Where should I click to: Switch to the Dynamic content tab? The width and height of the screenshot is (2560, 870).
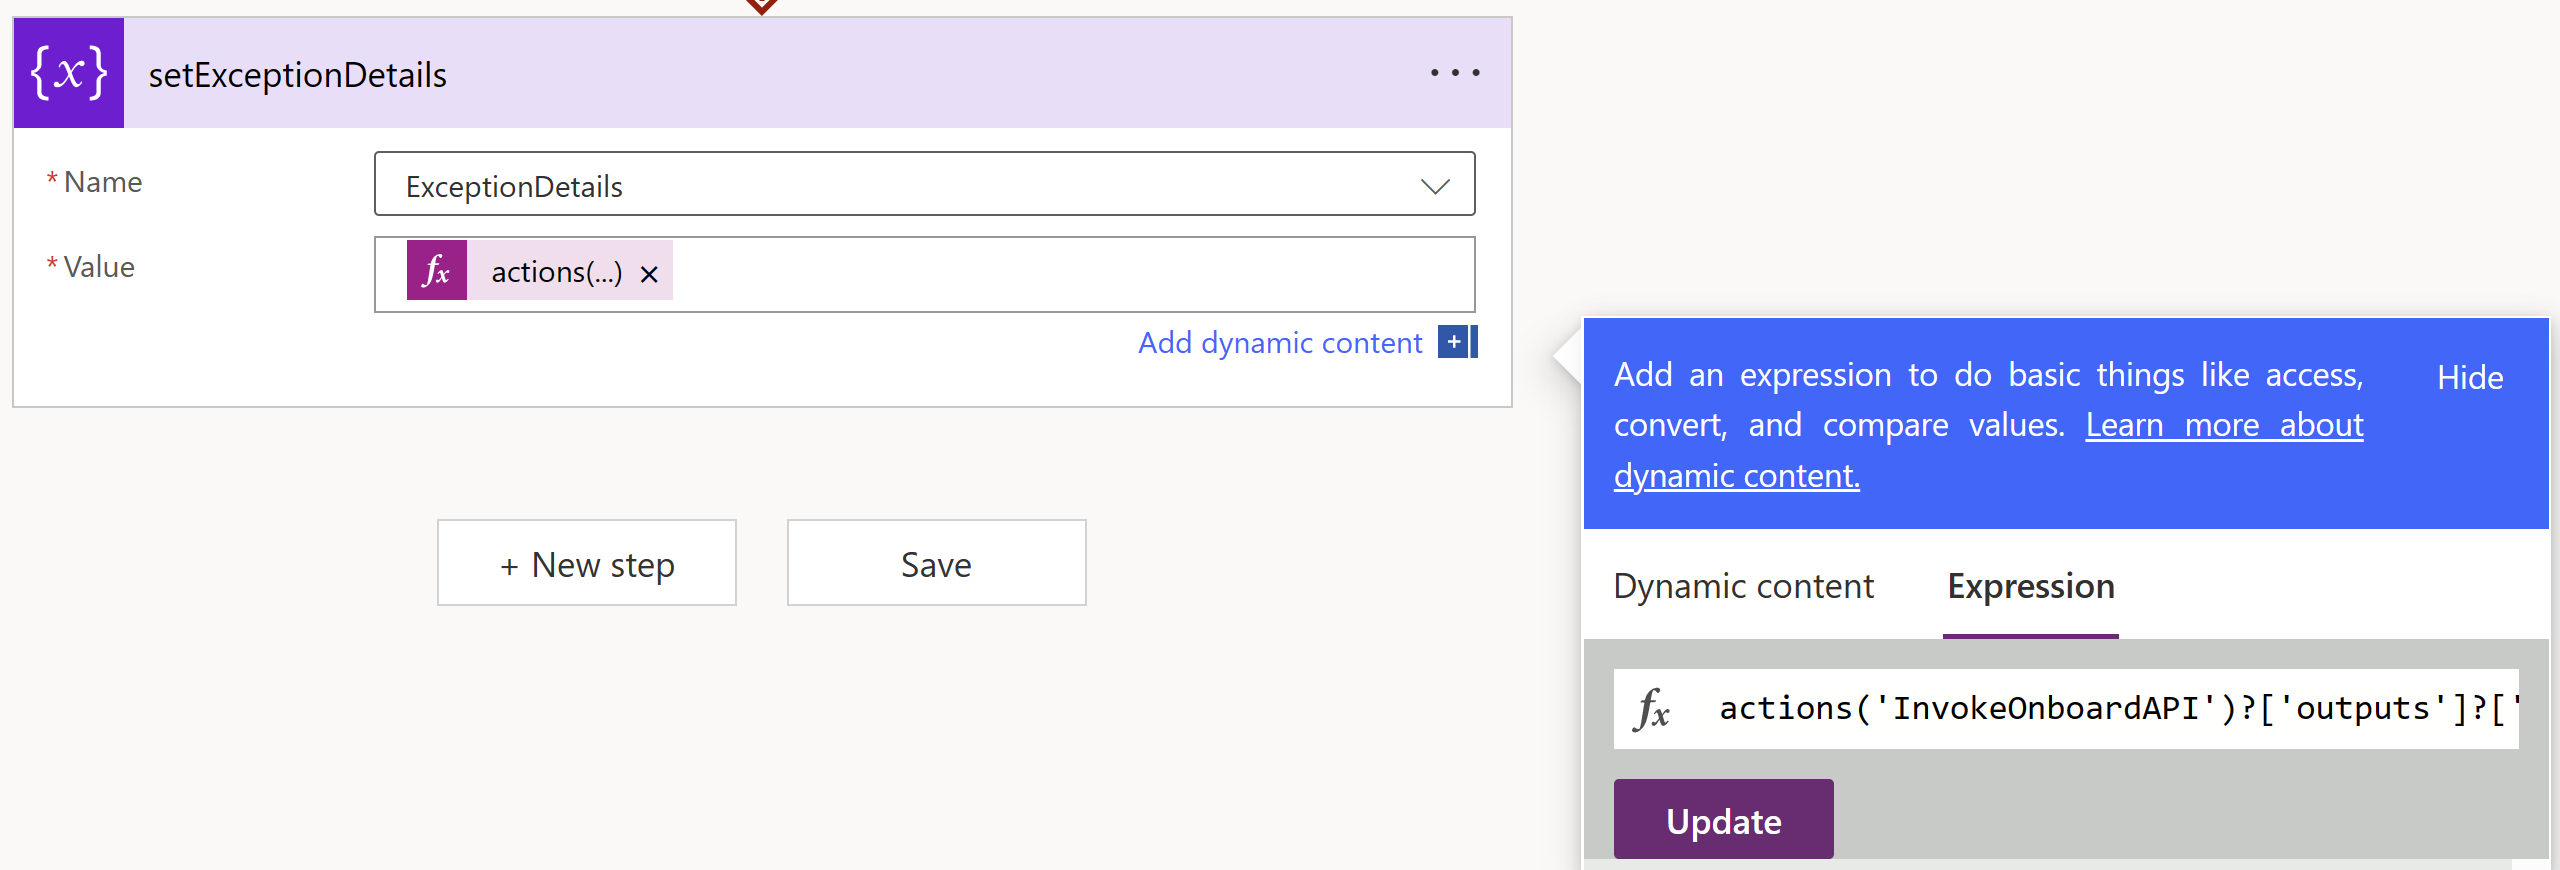tap(1743, 586)
